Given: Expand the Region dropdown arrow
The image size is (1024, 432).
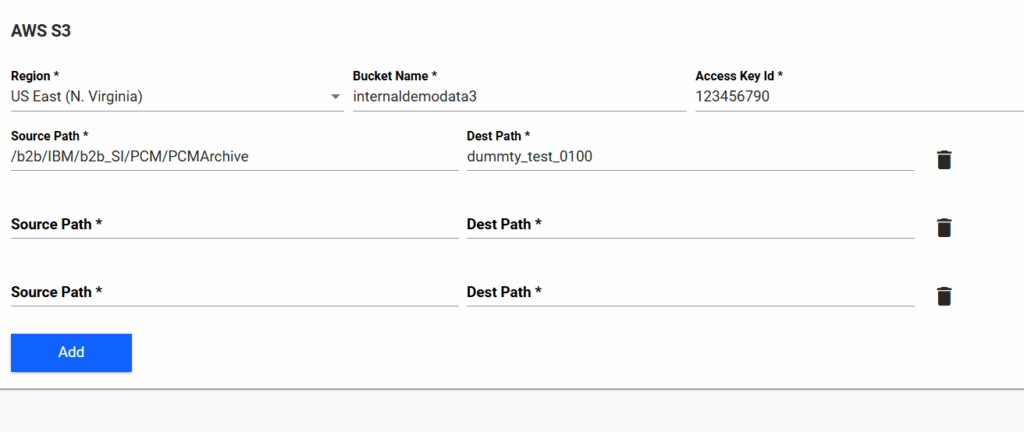Looking at the screenshot, I should (x=336, y=97).
